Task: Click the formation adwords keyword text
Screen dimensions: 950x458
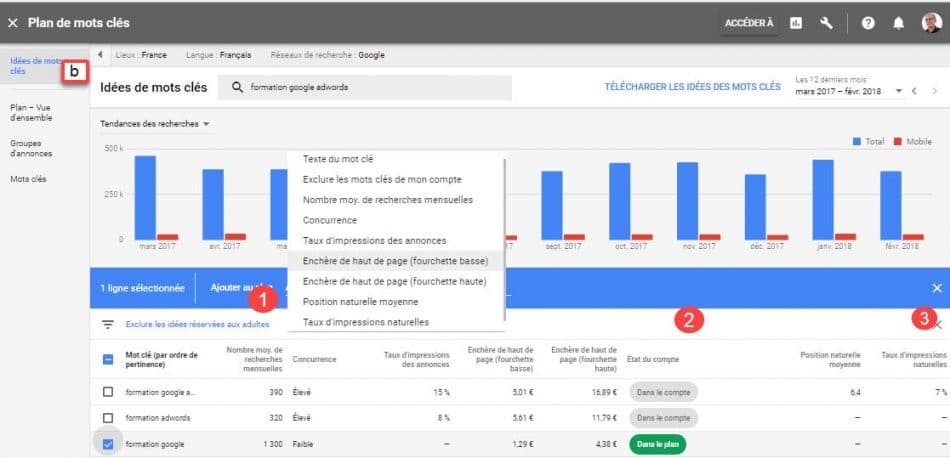Action: point(158,418)
